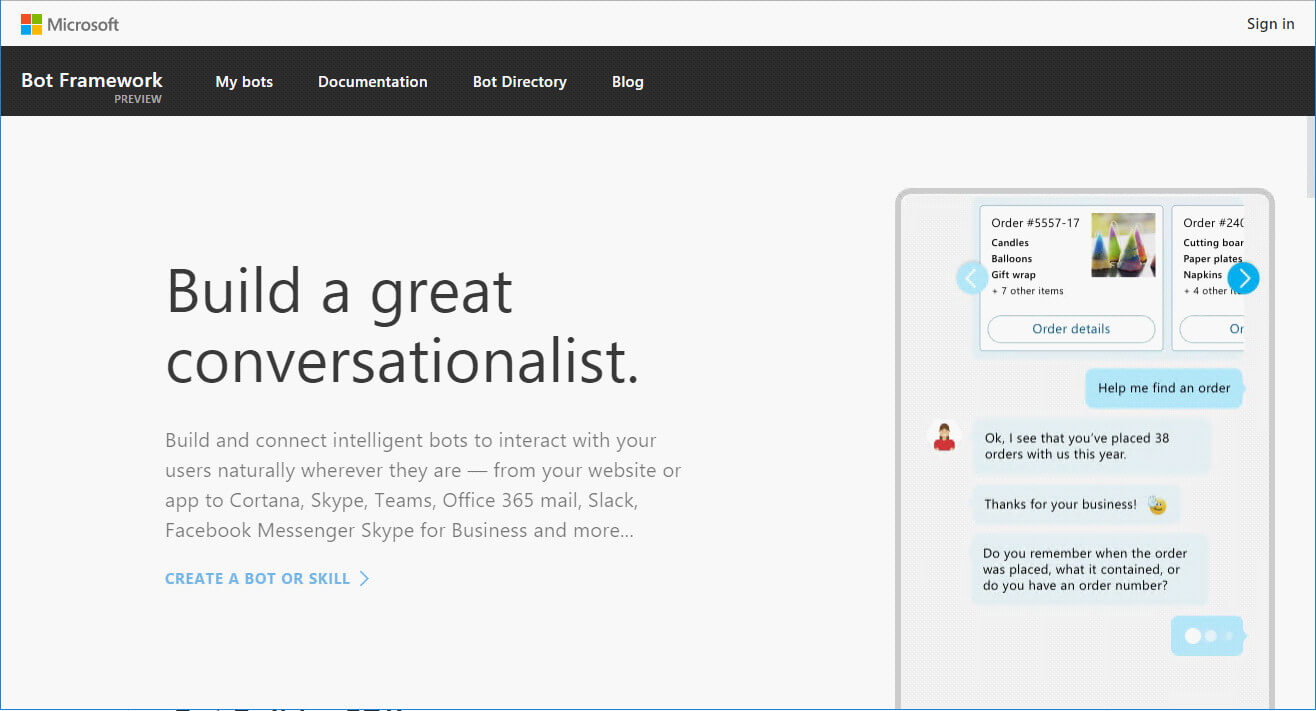Click the bot avatar in the chat
This screenshot has width=1316, height=711.
point(943,436)
